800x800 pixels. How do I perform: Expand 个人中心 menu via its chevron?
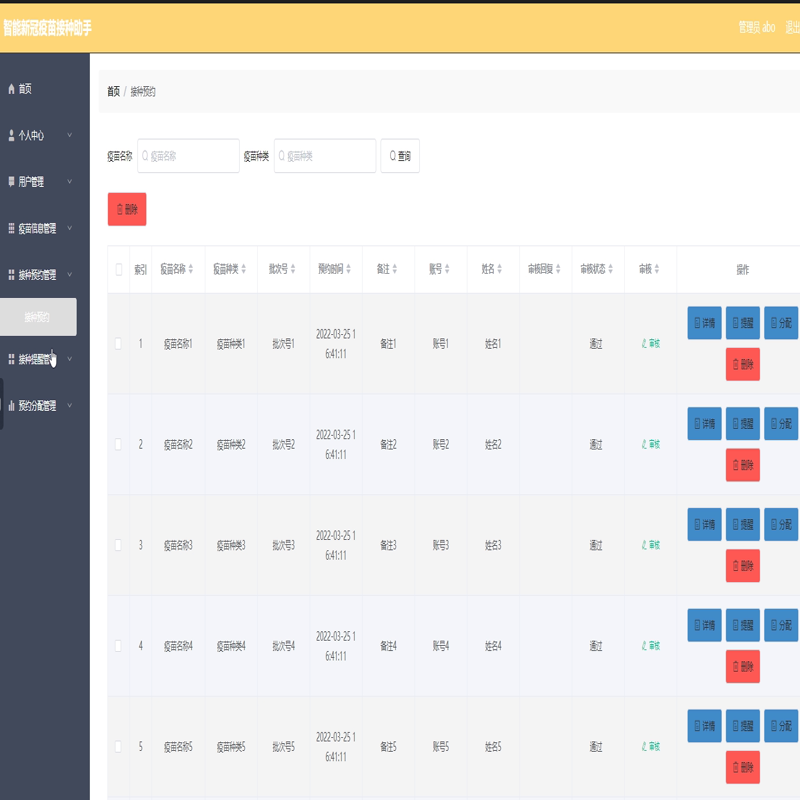(x=69, y=135)
